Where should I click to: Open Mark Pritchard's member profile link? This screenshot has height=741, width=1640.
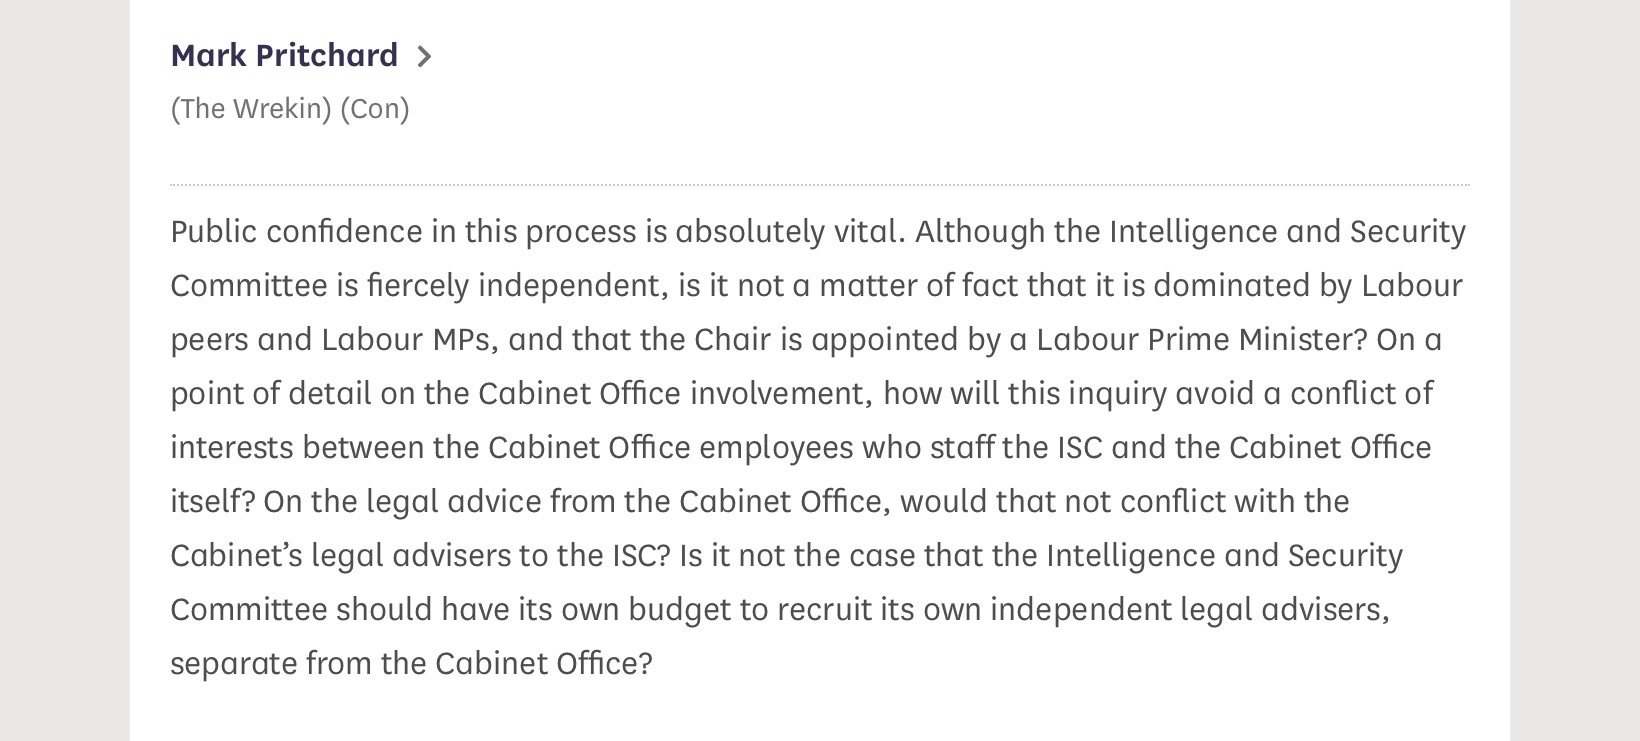(x=284, y=55)
